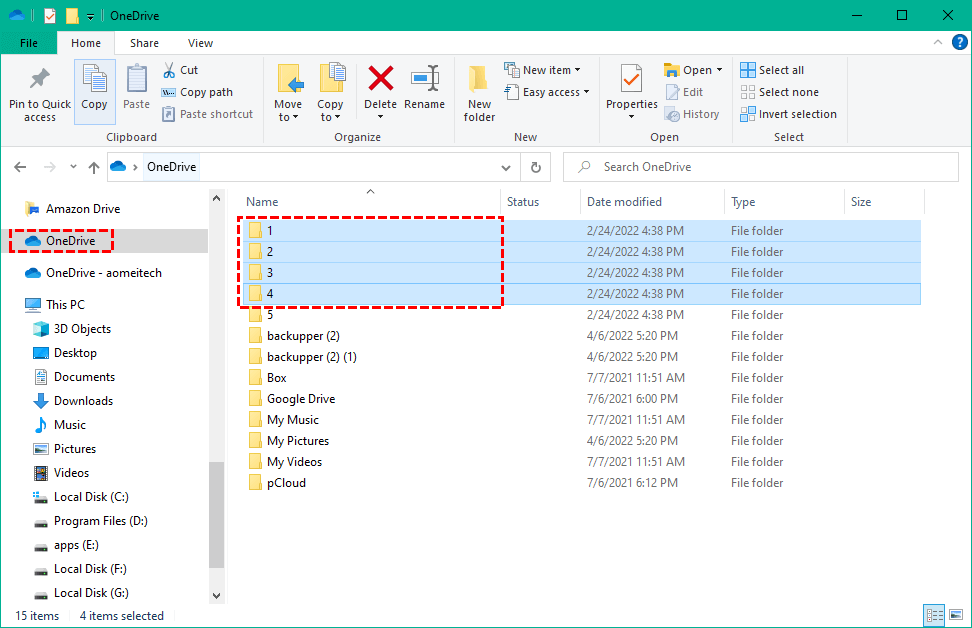Click the History ribbon button
972x628 pixels.
(692, 114)
